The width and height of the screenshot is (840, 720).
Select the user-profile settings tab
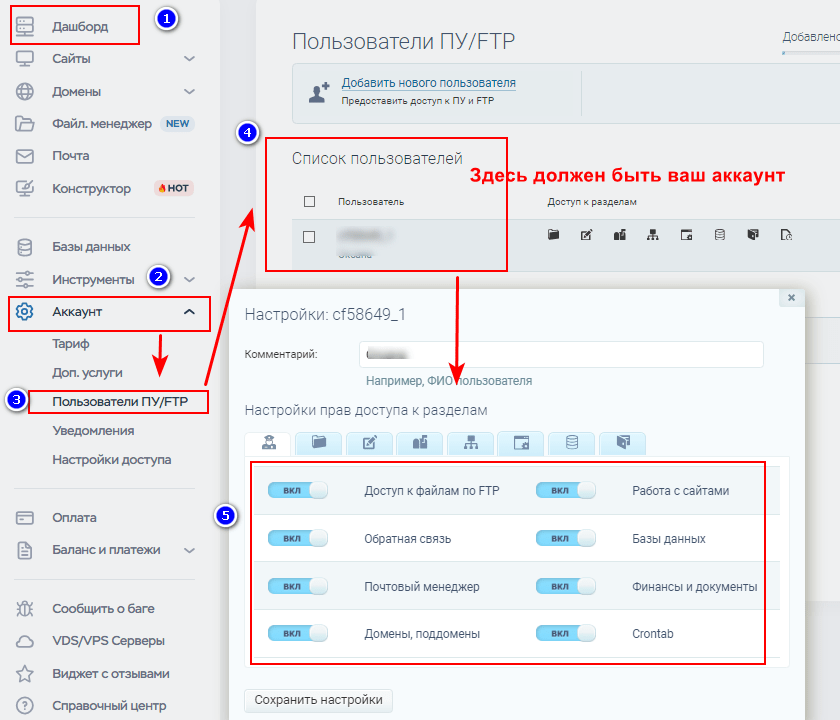tap(268, 444)
